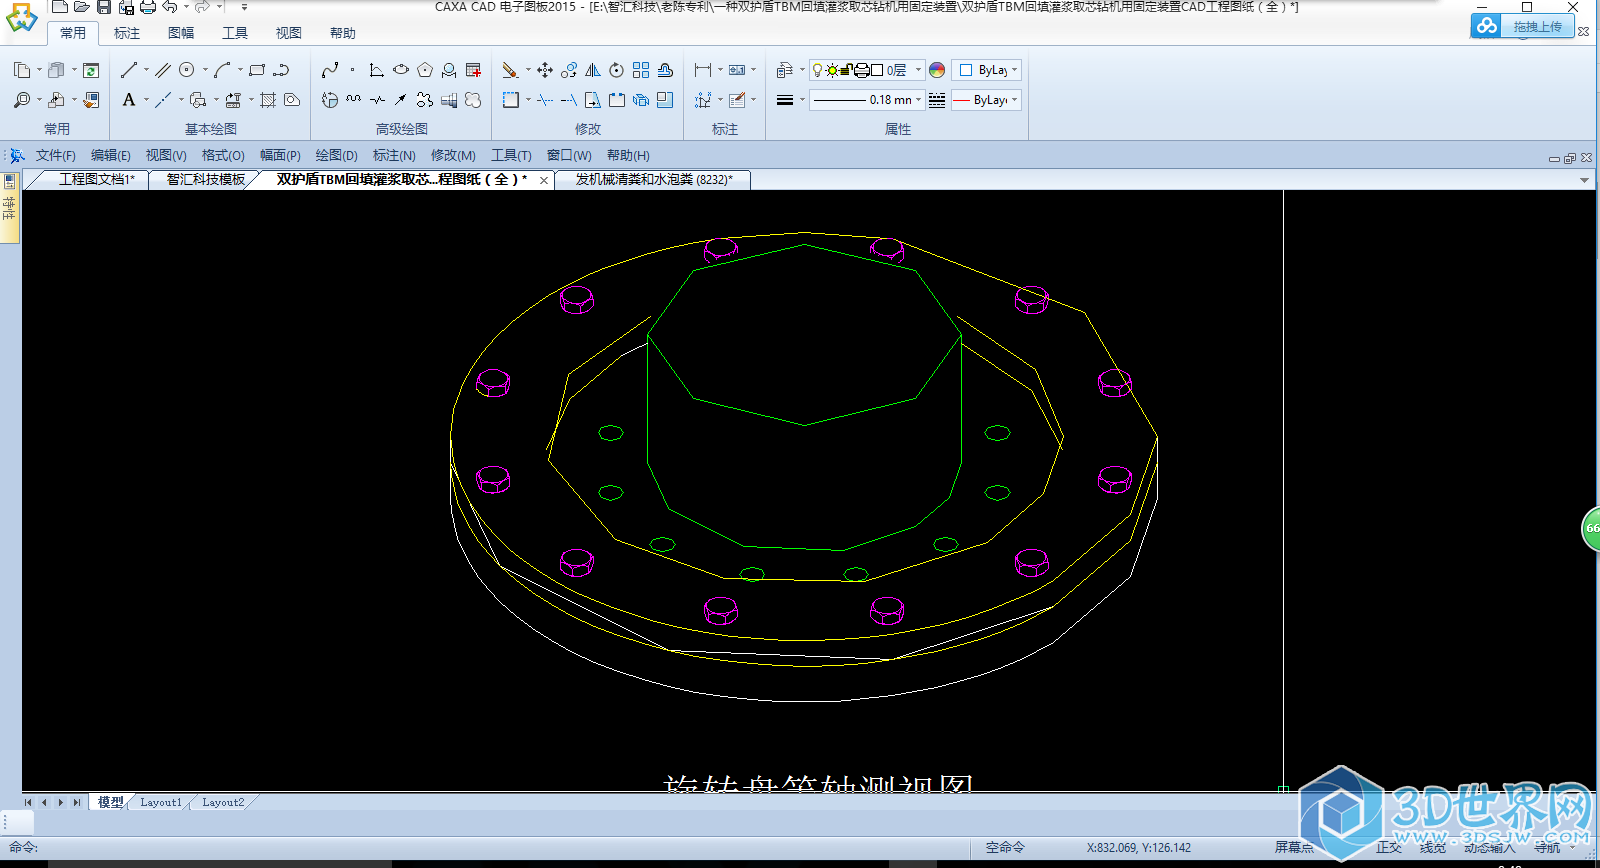This screenshot has height=868, width=1600.
Task: Select the Polygon tool
Action: click(x=425, y=70)
